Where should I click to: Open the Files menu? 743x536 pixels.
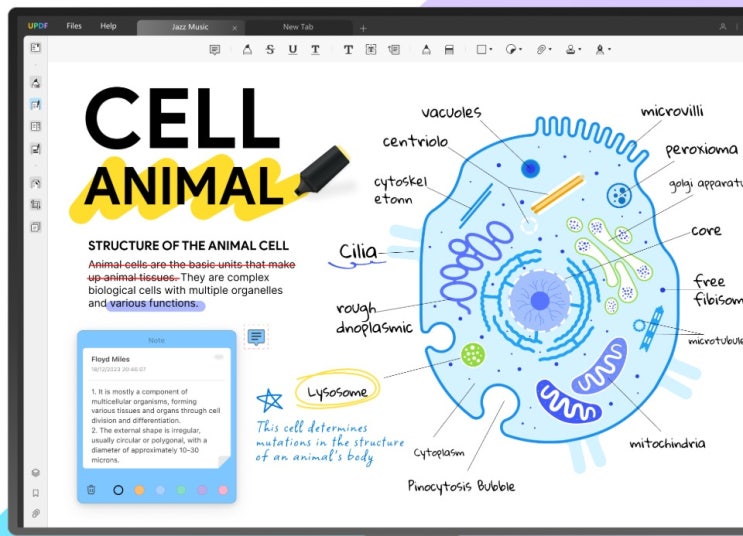(x=74, y=26)
